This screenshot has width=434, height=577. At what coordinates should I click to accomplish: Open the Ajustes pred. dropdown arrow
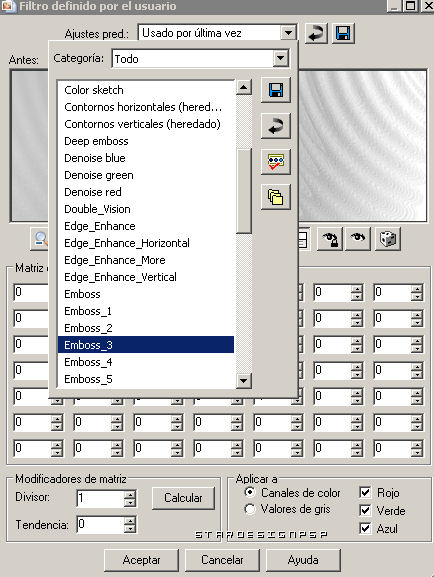tap(288, 33)
